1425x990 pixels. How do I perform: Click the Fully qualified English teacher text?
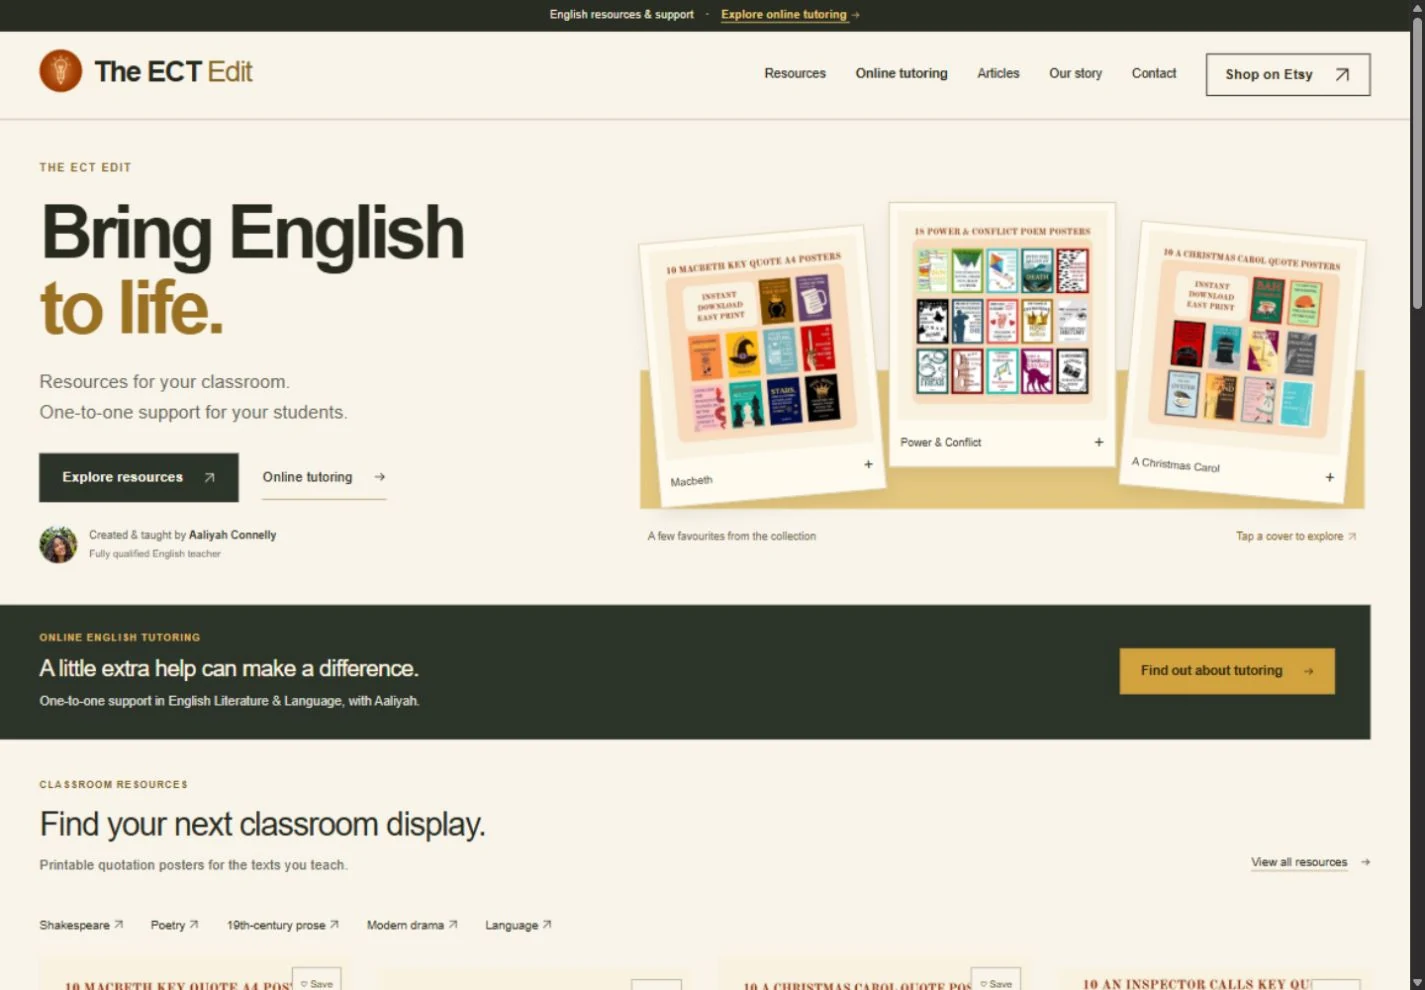pyautogui.click(x=155, y=554)
